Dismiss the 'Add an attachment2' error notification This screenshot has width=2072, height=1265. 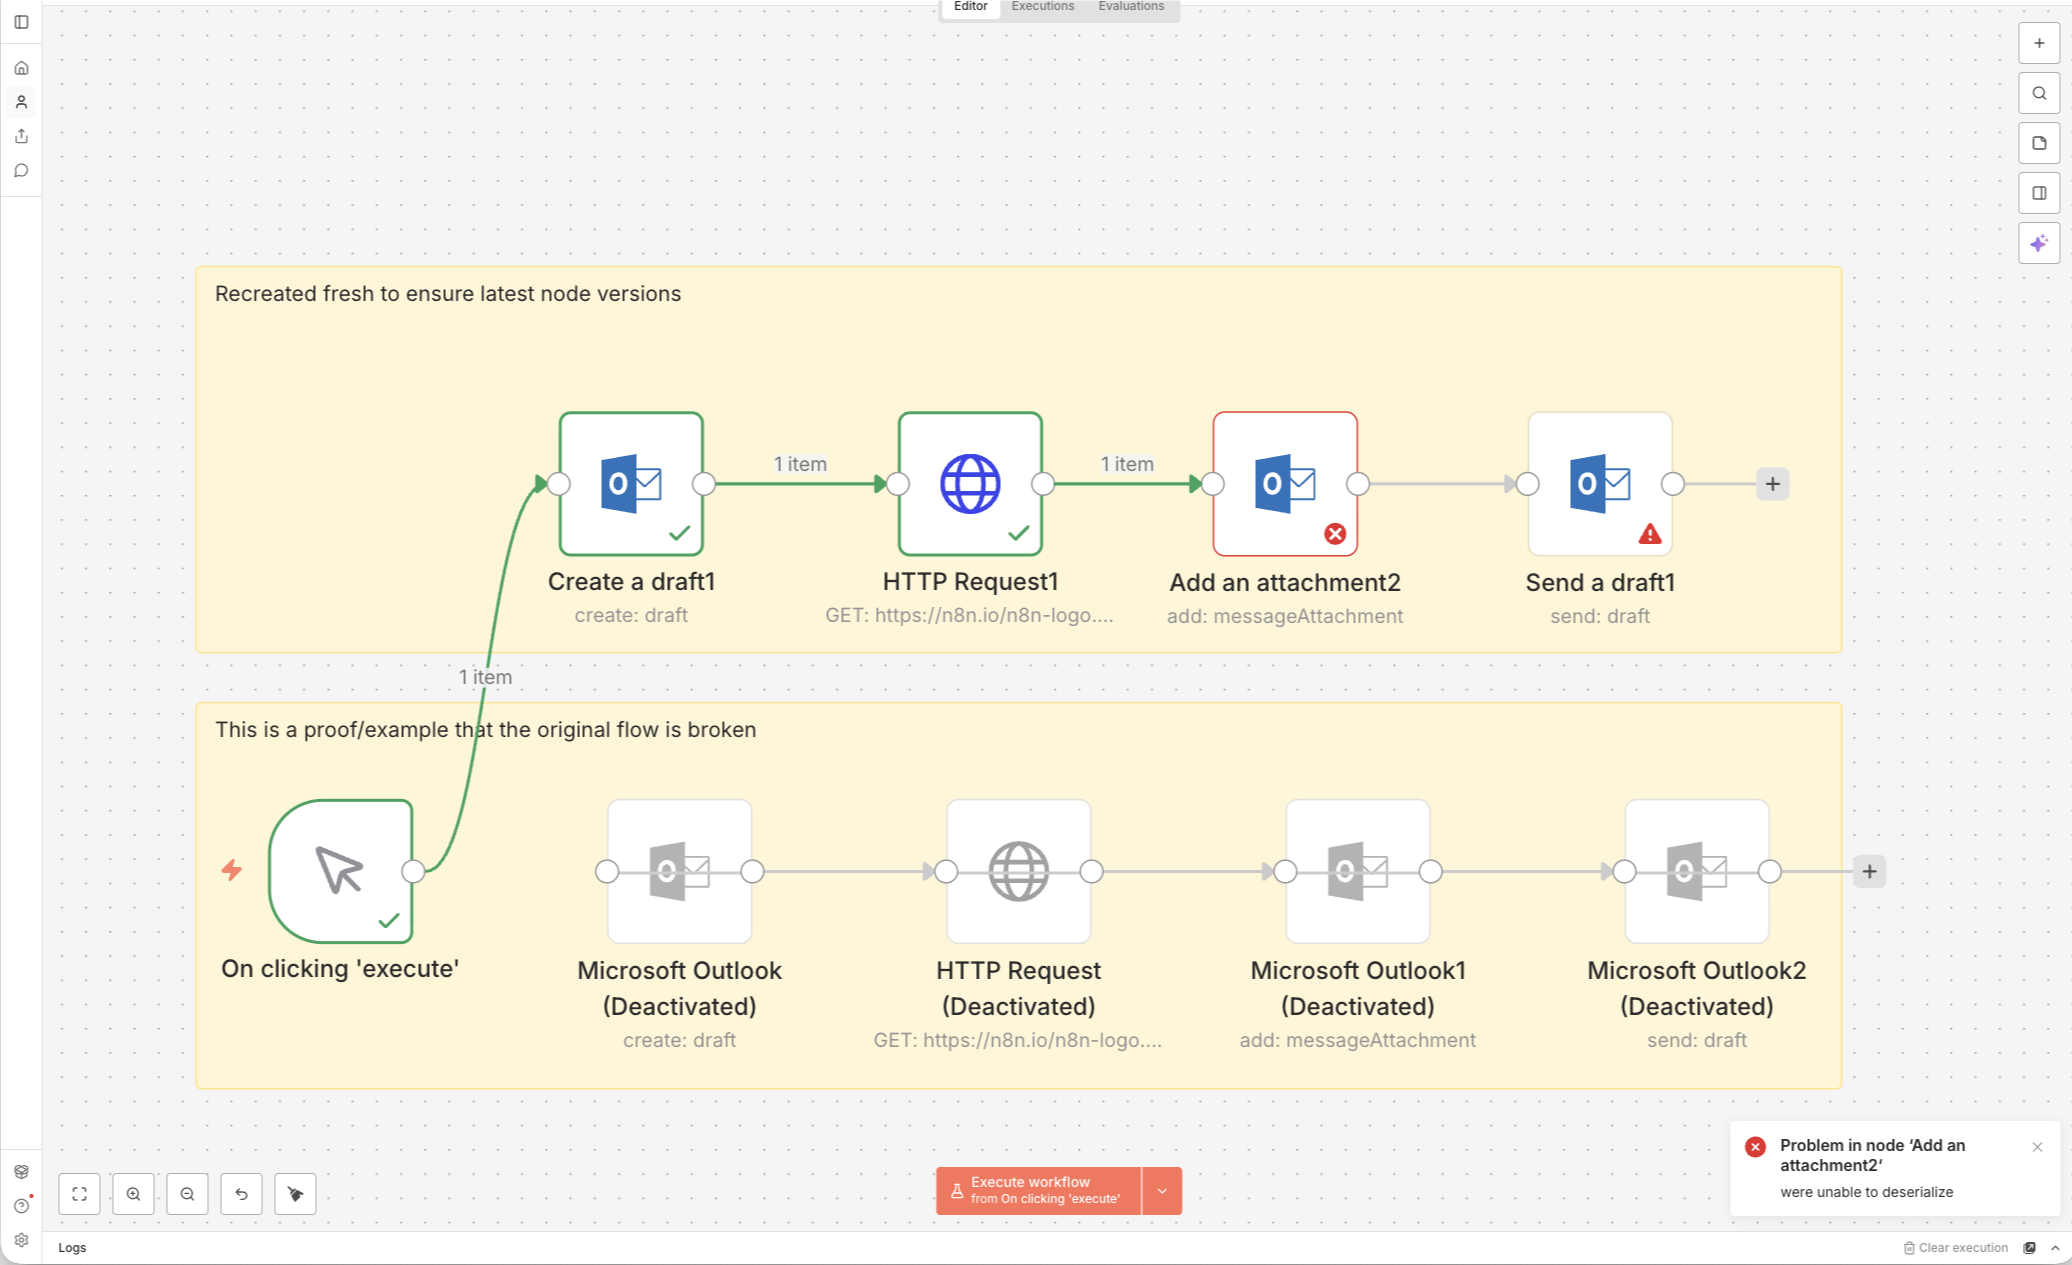pyautogui.click(x=2037, y=1147)
